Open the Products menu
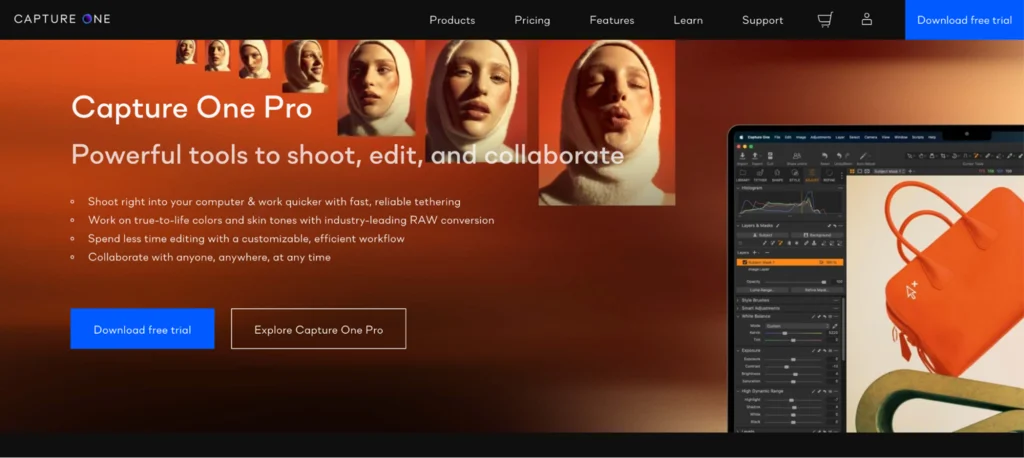The width and height of the screenshot is (1024, 458). click(x=452, y=20)
